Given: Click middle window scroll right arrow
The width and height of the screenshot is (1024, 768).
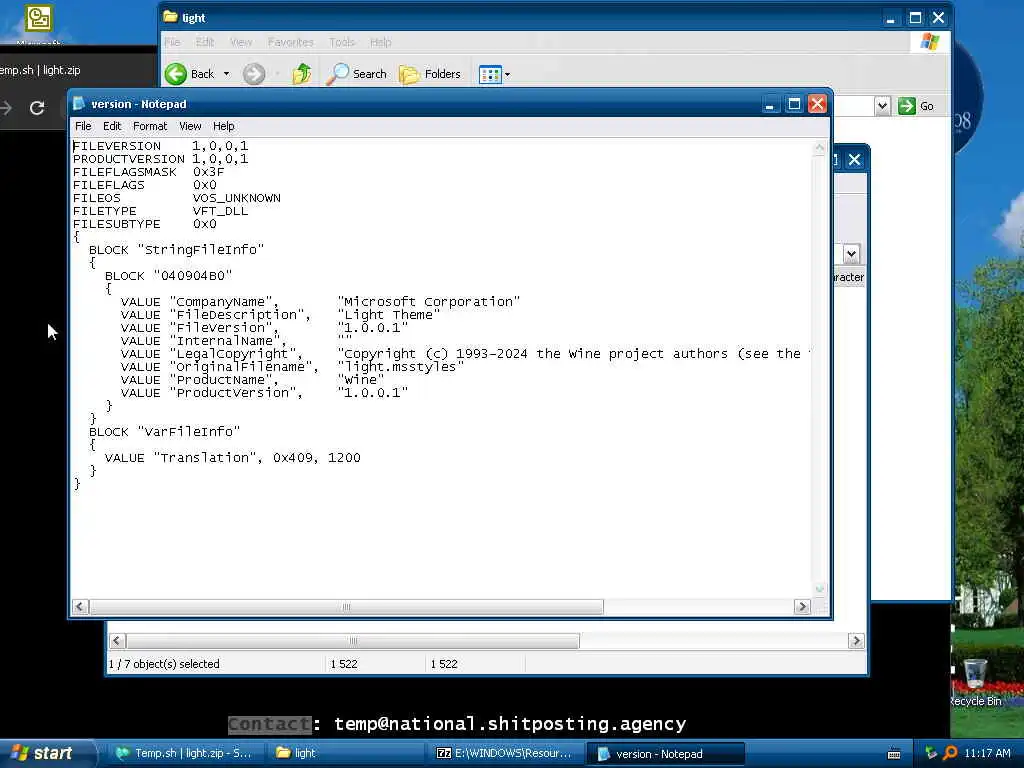Looking at the screenshot, I should 856,641.
